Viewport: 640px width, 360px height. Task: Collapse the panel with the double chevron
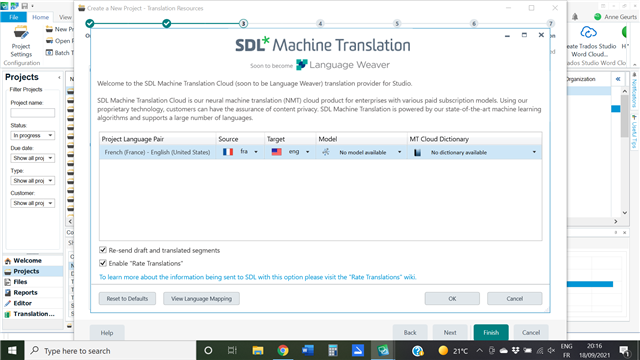[618, 79]
